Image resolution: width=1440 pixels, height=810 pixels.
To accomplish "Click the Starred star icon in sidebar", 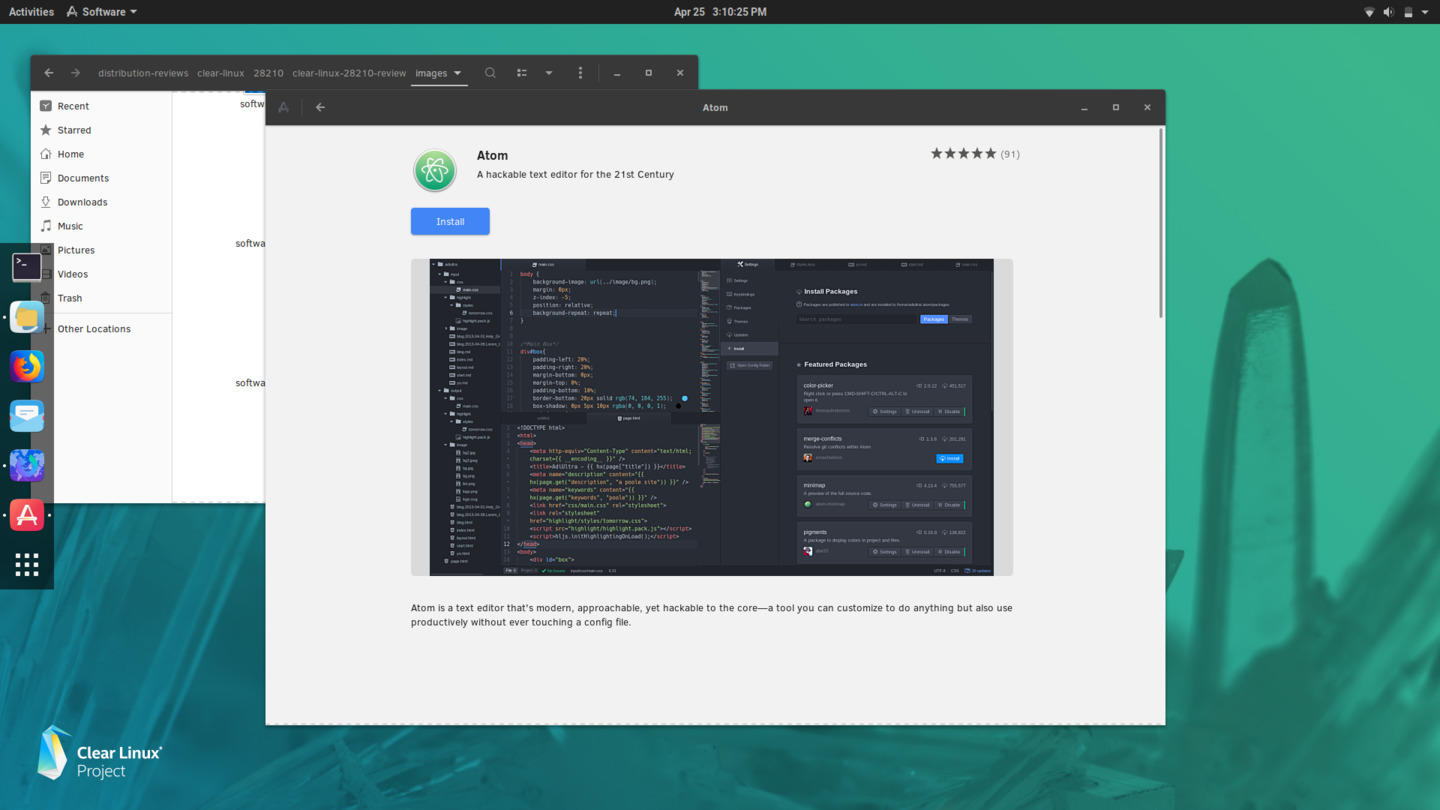I will (x=45, y=130).
